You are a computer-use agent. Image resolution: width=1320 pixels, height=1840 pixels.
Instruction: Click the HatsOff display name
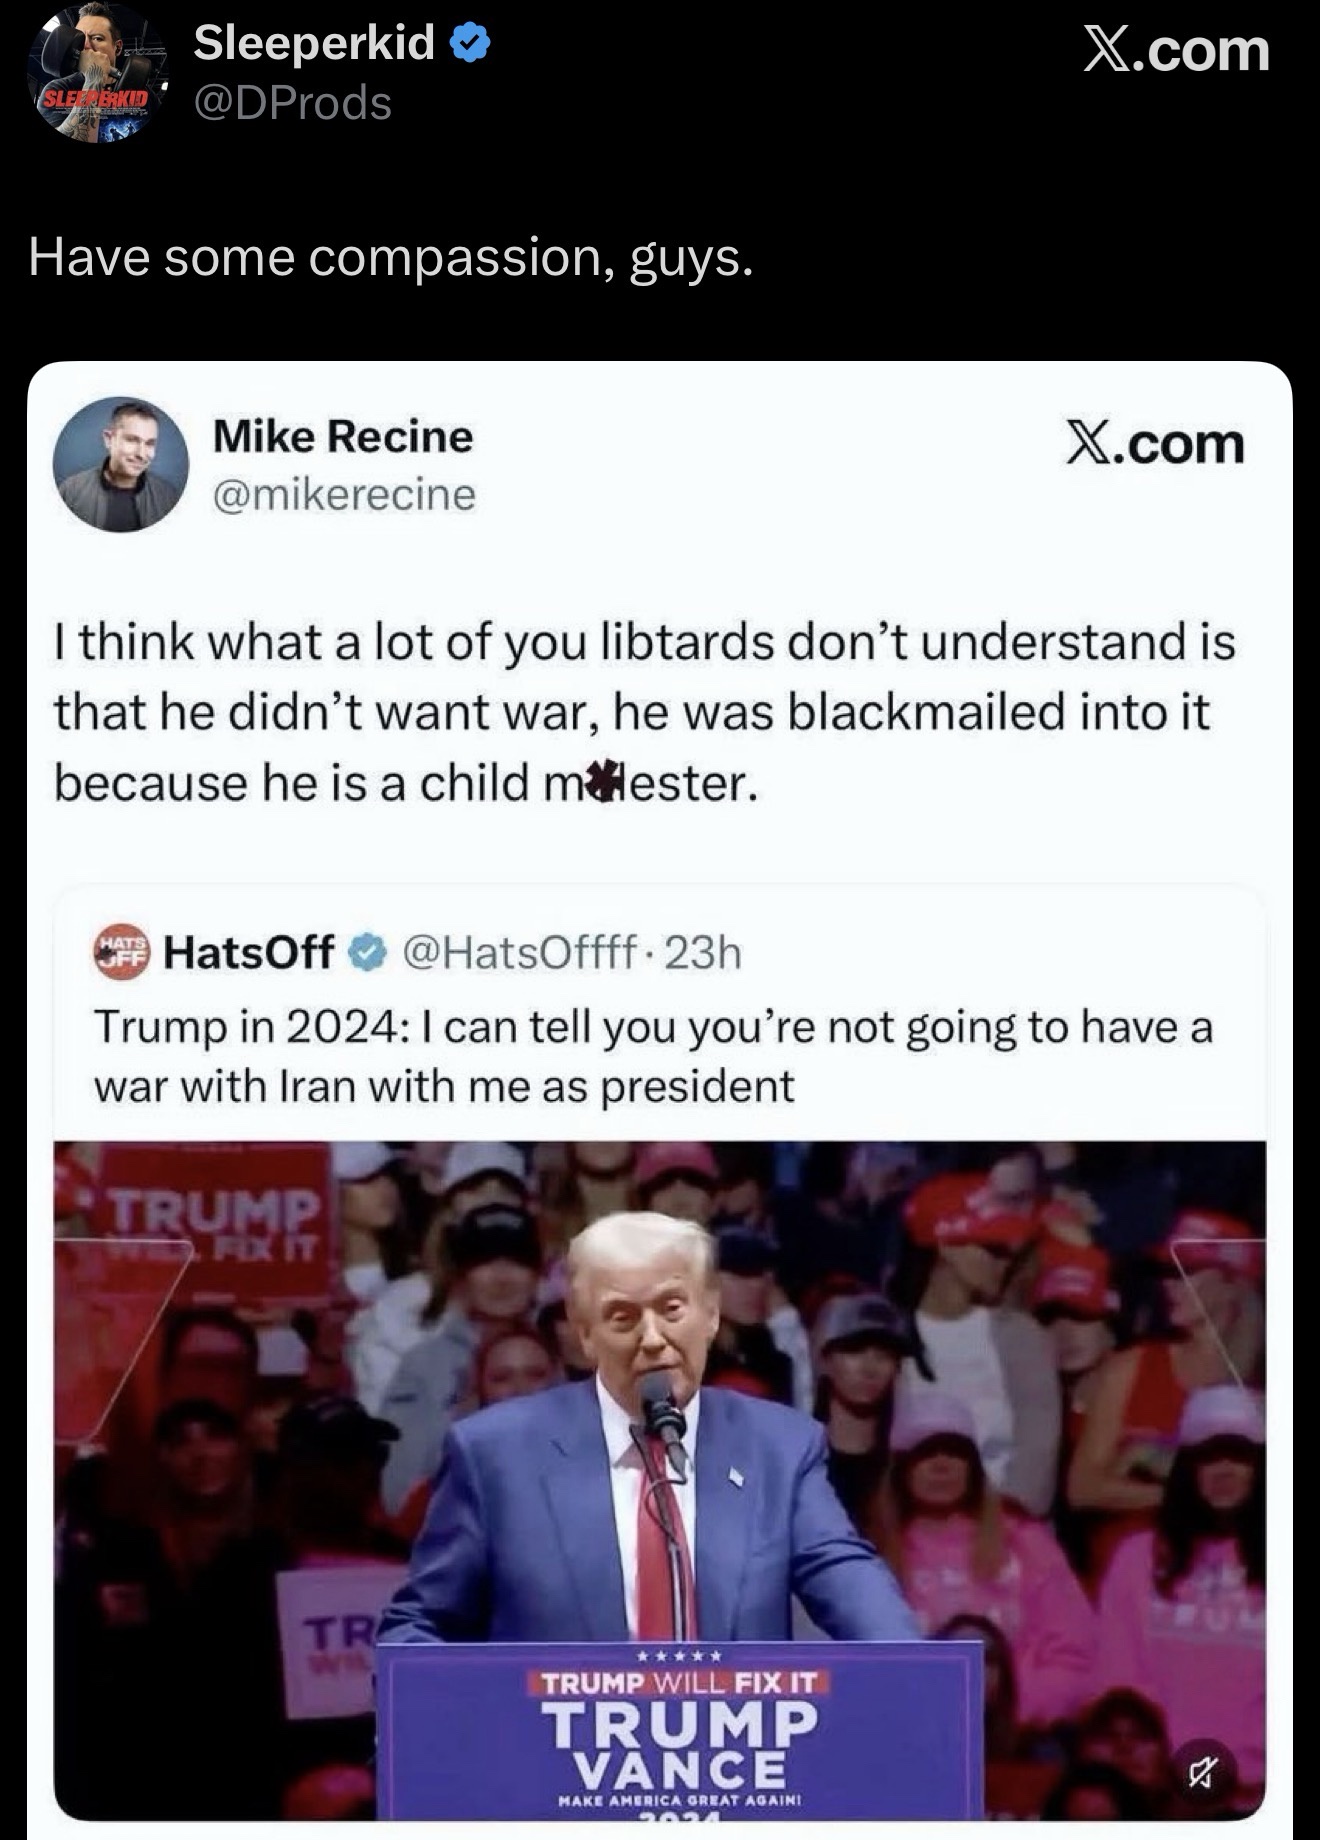[x=248, y=952]
